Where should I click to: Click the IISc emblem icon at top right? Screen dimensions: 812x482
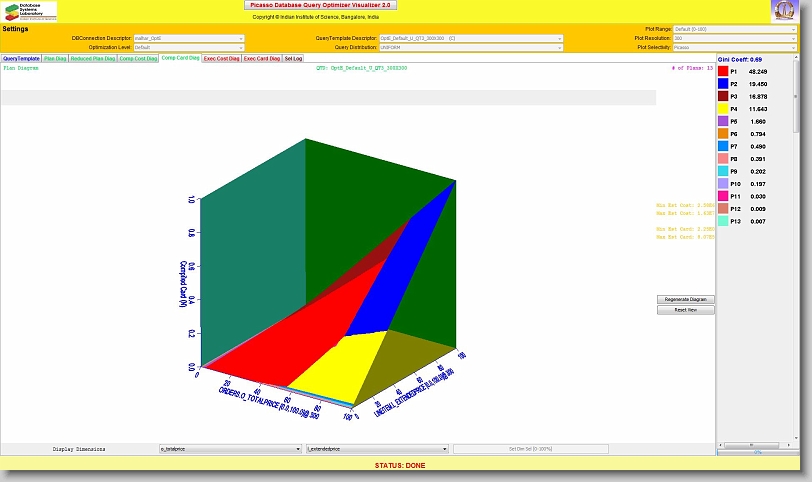coord(785,11)
